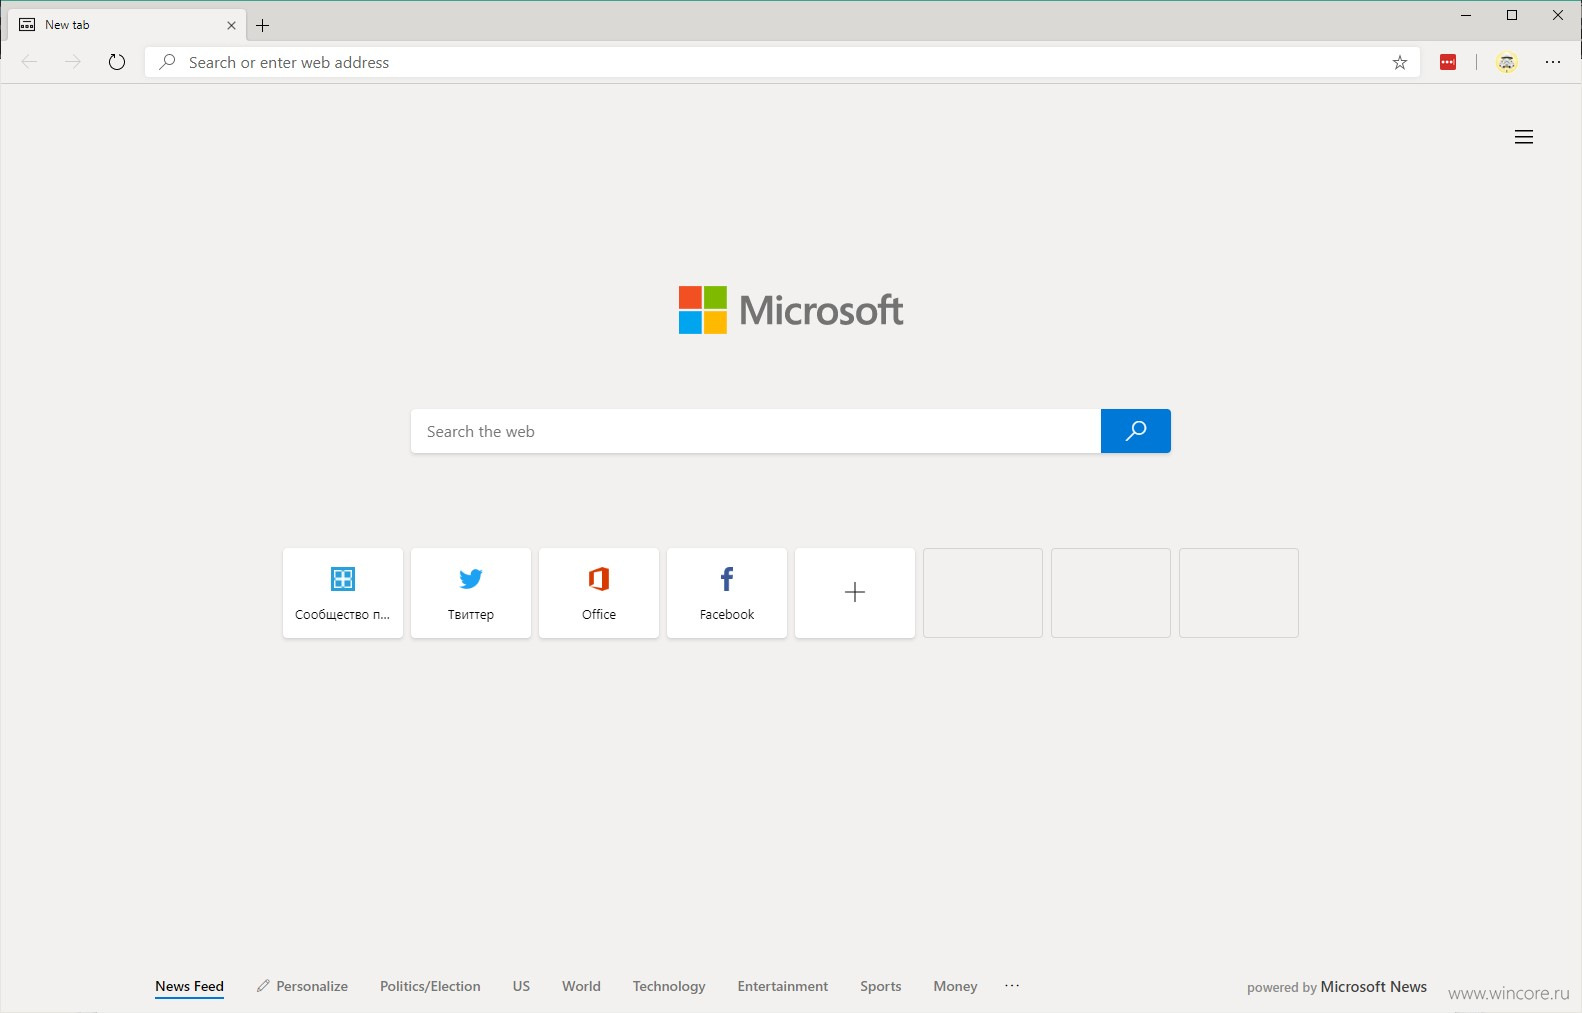
Task: Close the browser window
Action: pos(1558,15)
